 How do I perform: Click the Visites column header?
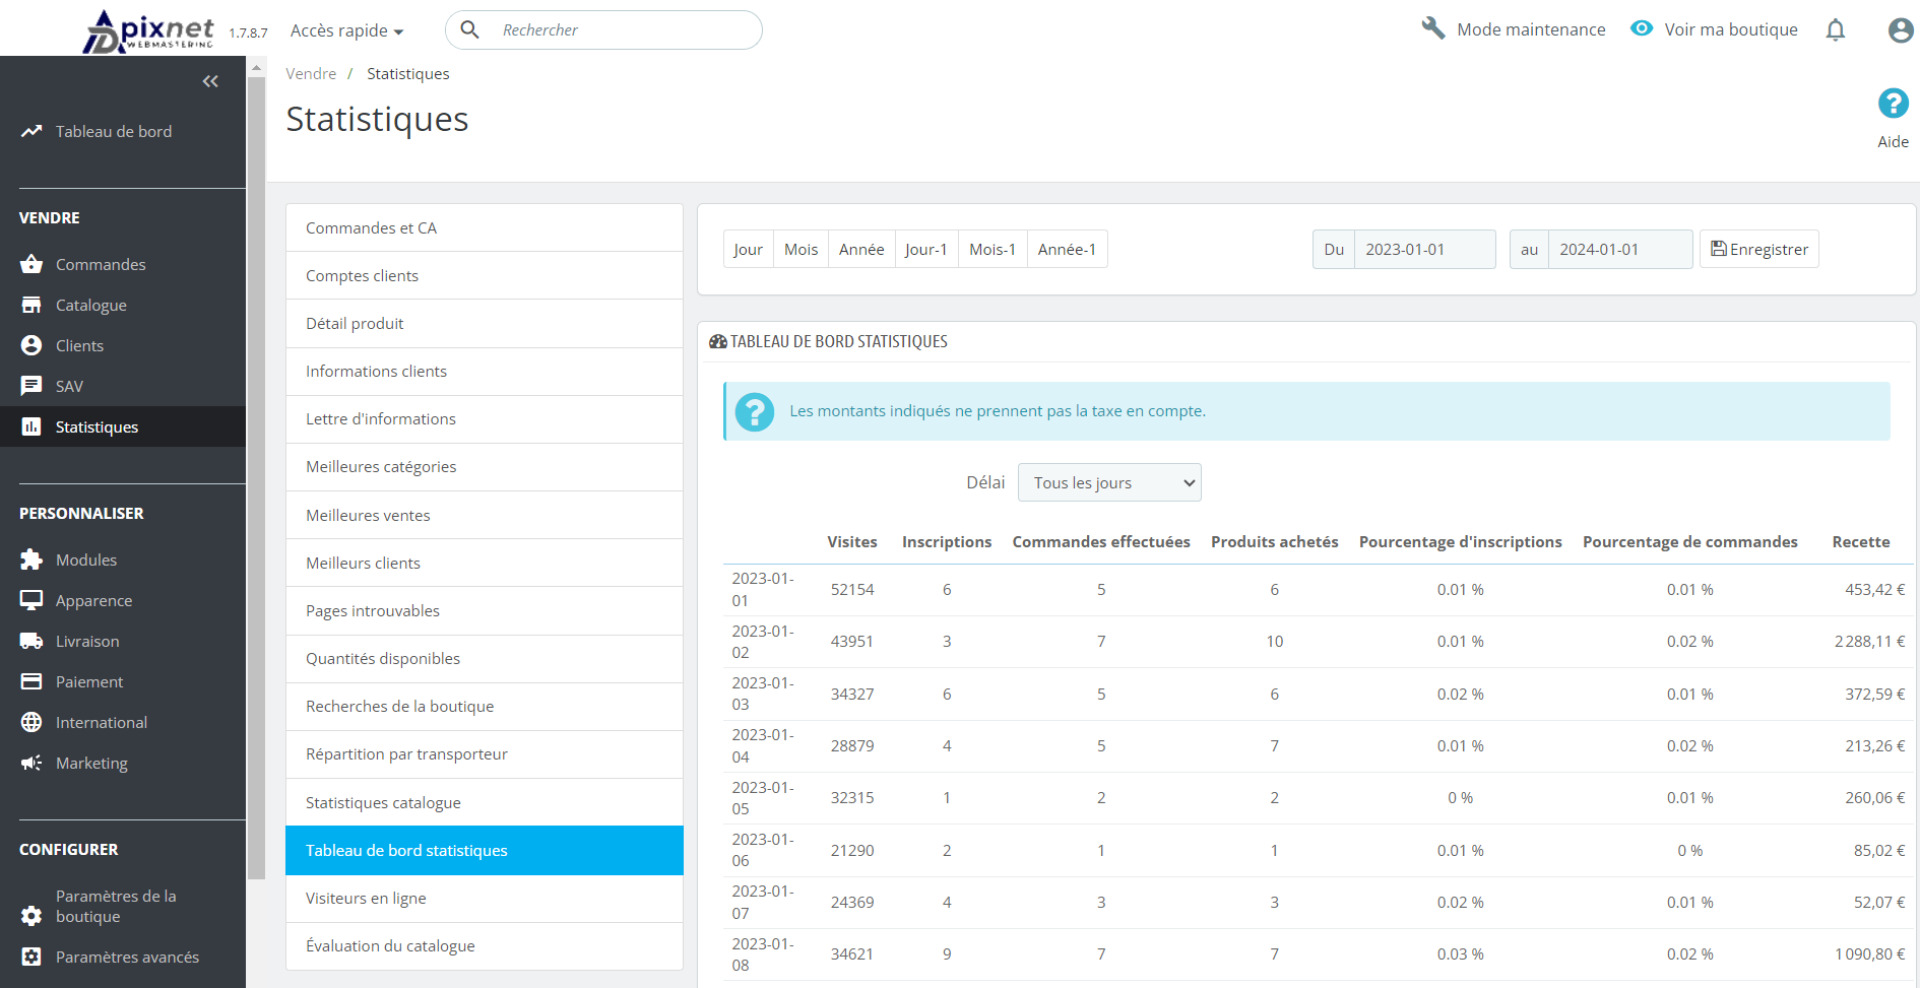click(x=852, y=542)
